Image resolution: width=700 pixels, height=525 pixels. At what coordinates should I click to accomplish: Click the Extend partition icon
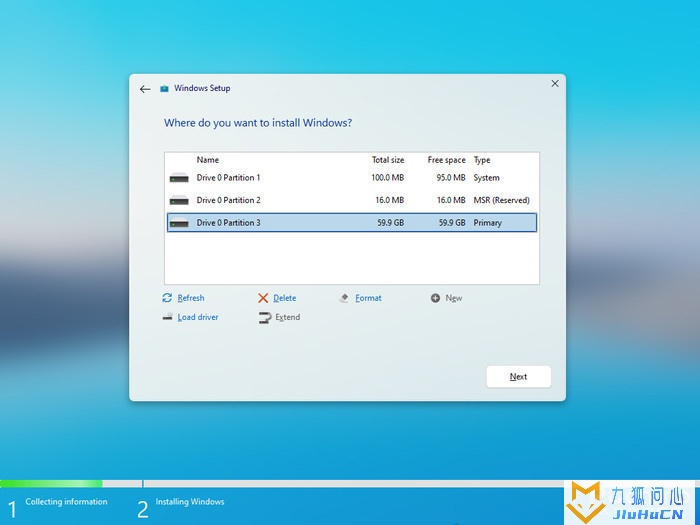[264, 317]
